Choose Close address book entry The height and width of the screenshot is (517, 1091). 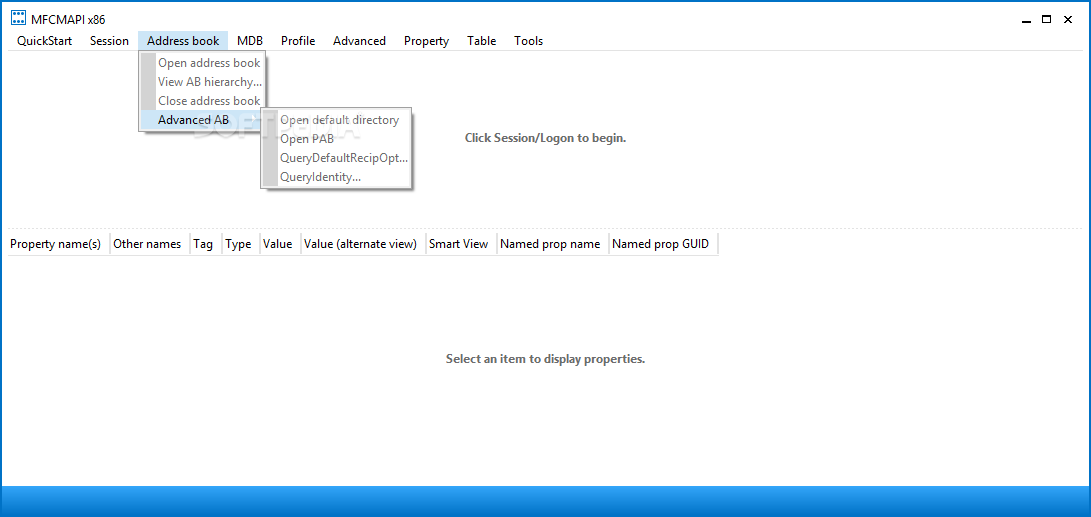[x=202, y=100]
